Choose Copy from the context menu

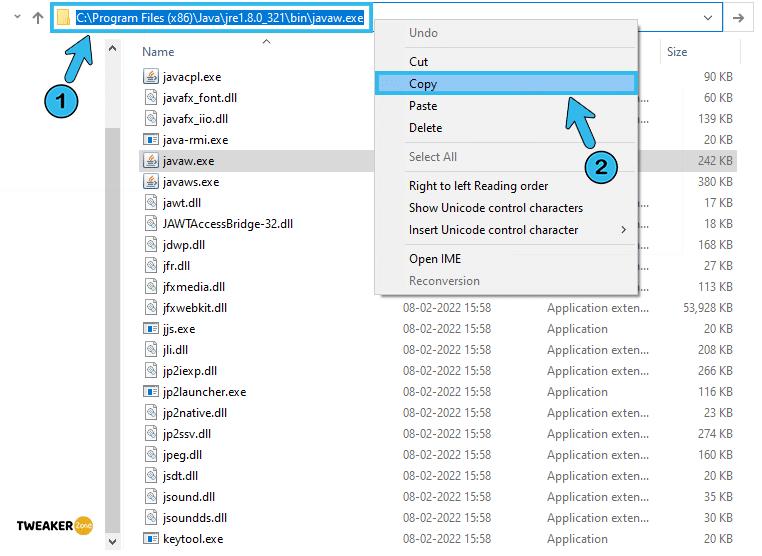[505, 84]
